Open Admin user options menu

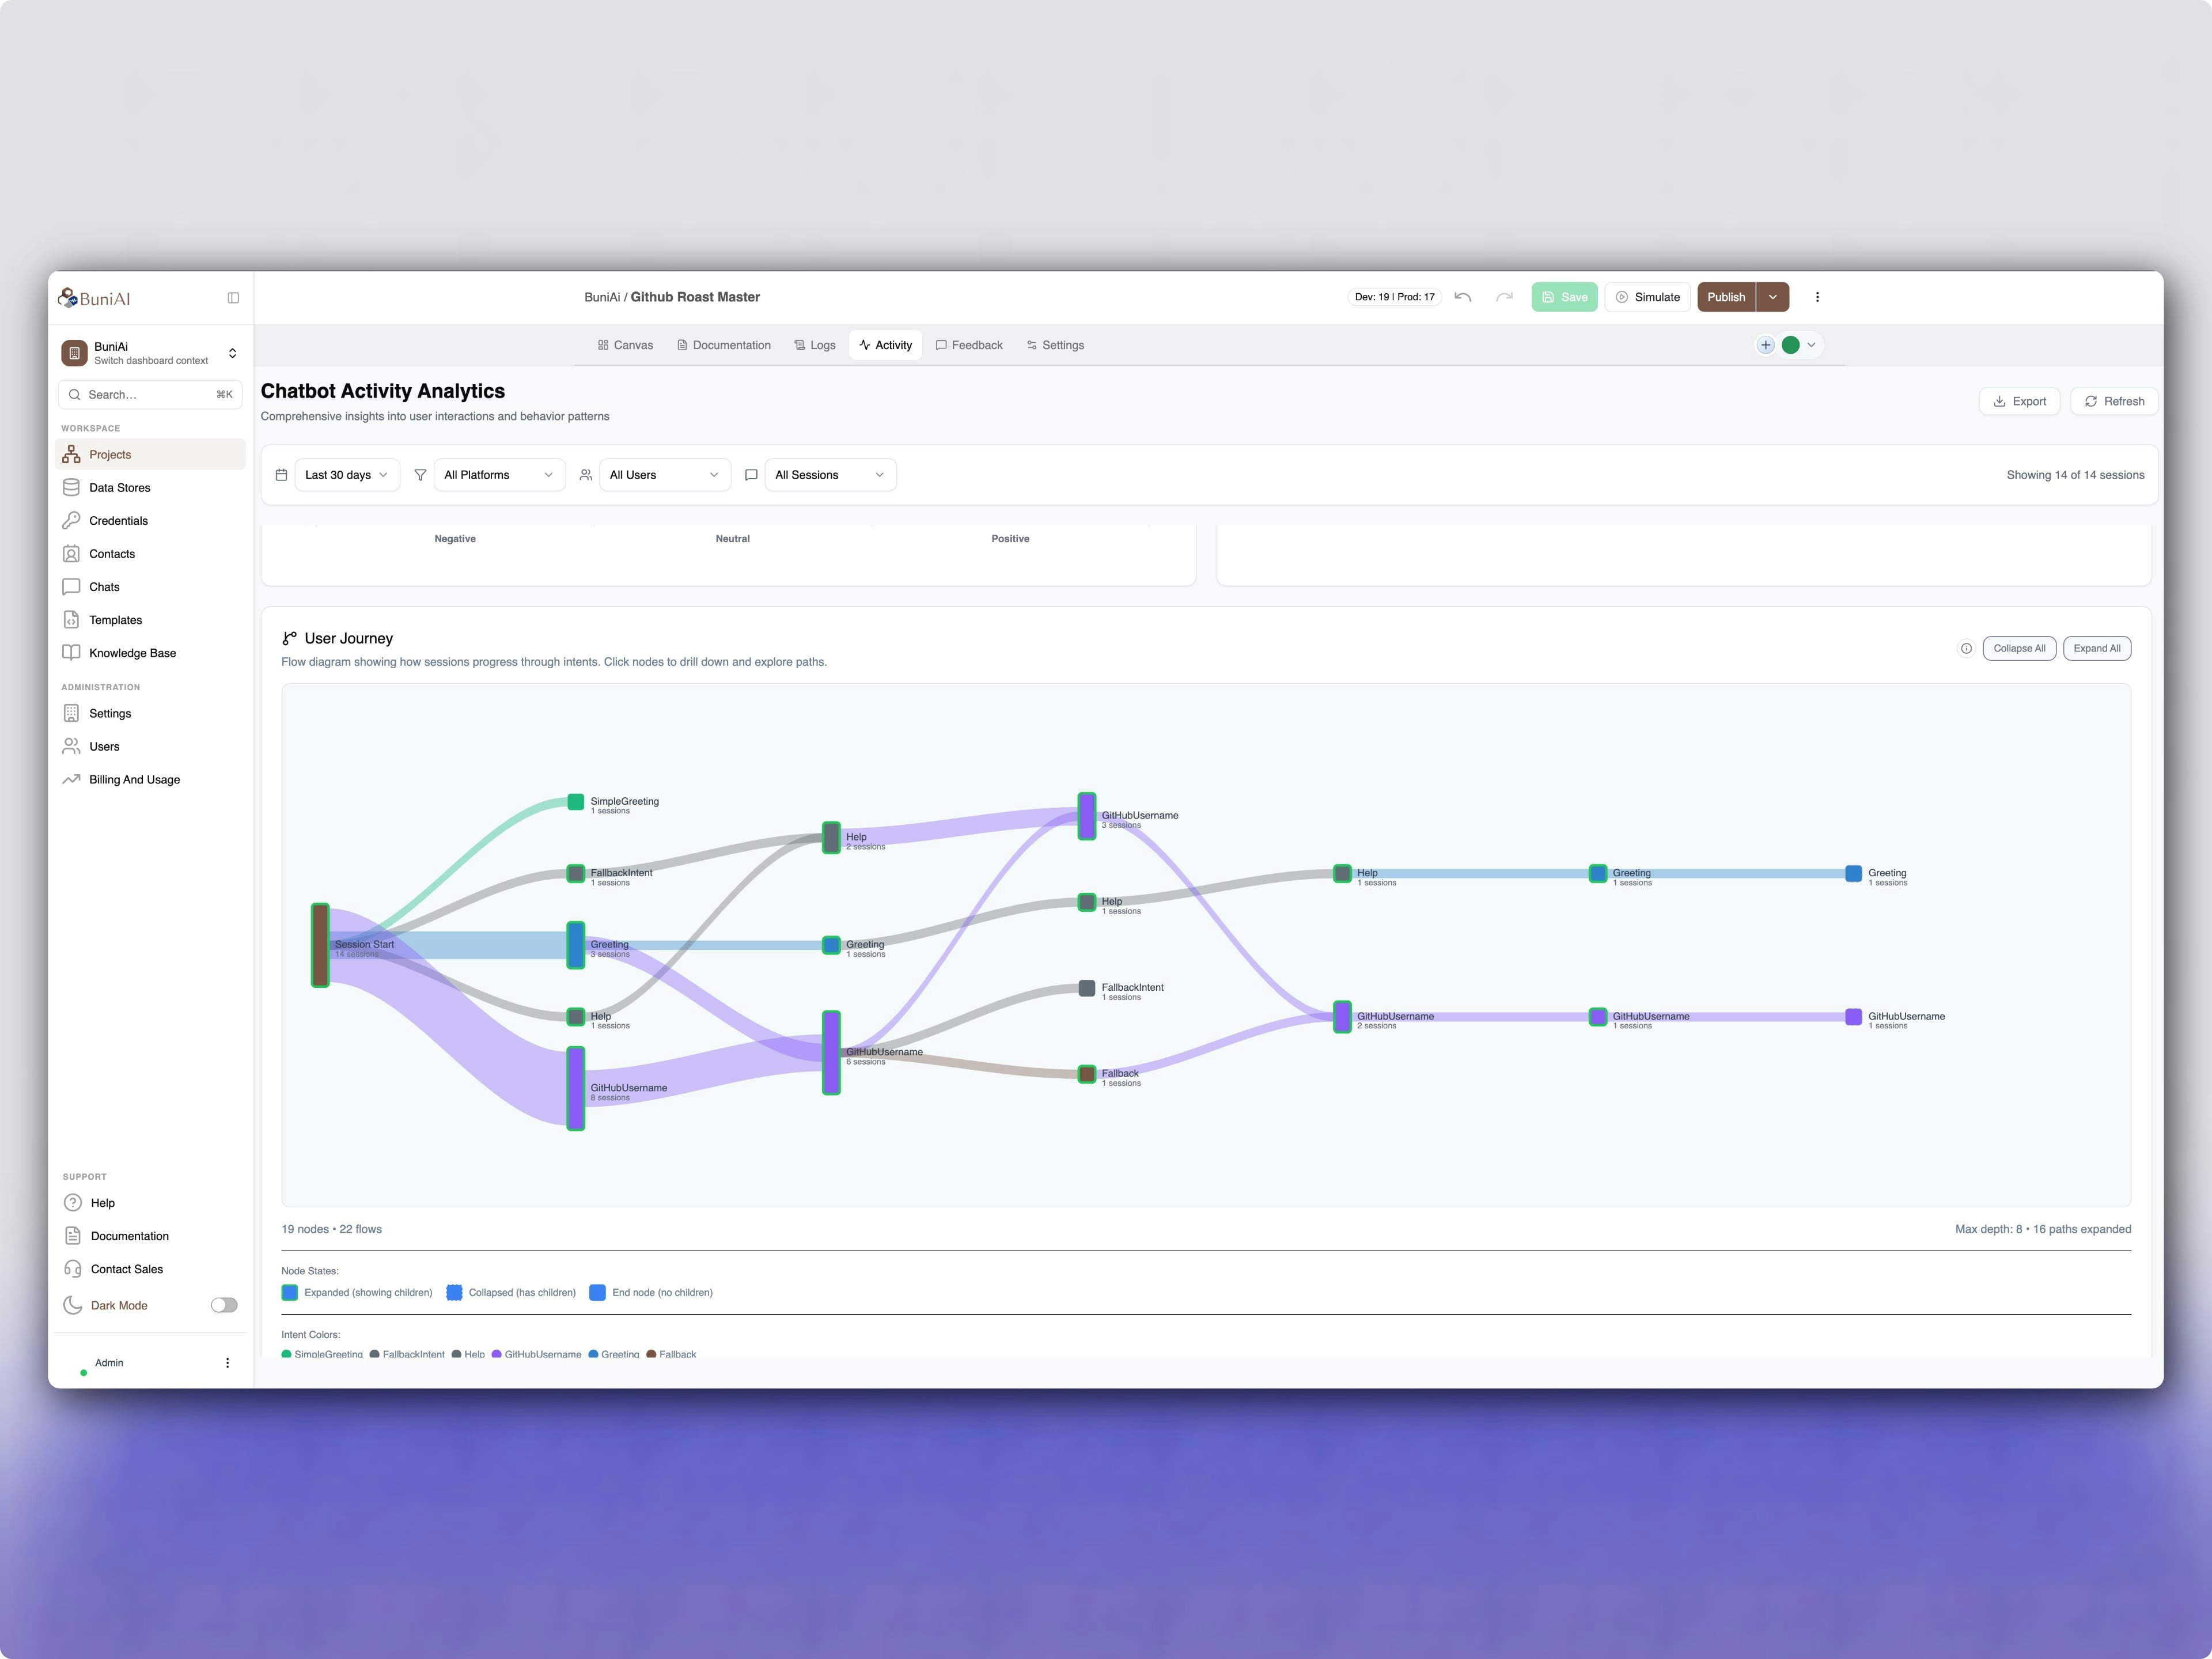(x=227, y=1363)
